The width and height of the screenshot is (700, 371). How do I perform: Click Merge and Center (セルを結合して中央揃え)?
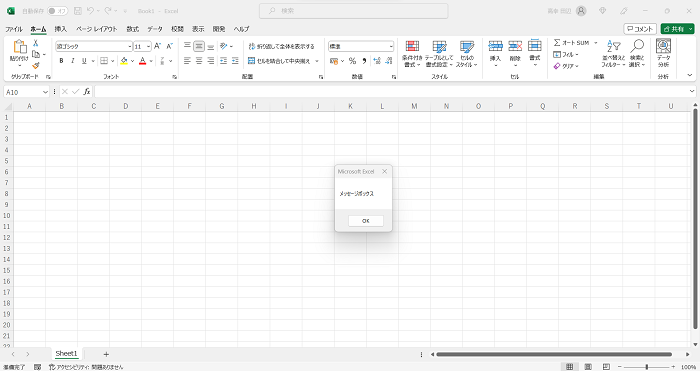(x=279, y=61)
